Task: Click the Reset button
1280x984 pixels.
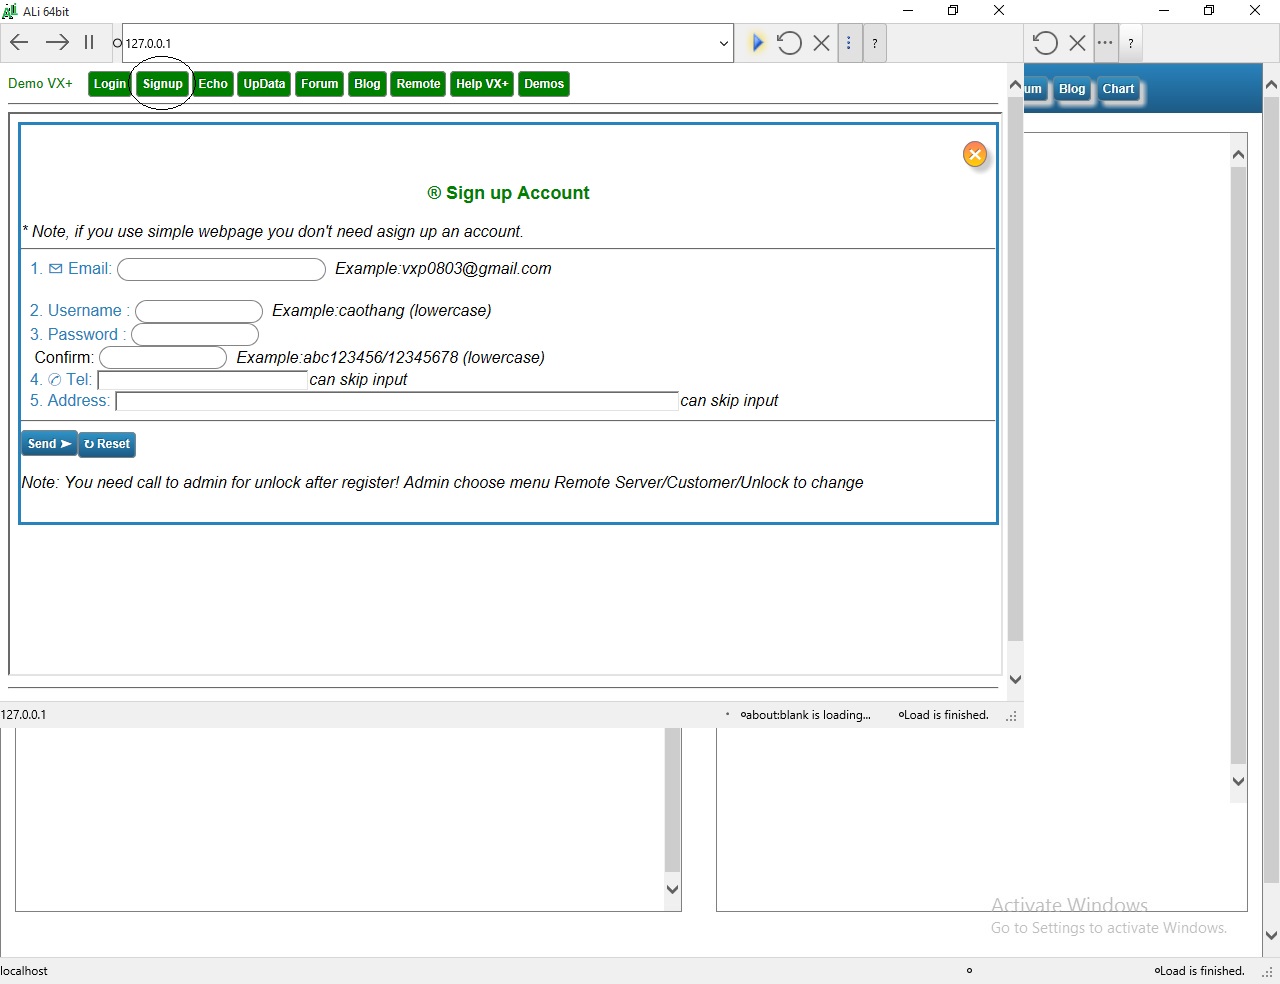Action: point(107,444)
